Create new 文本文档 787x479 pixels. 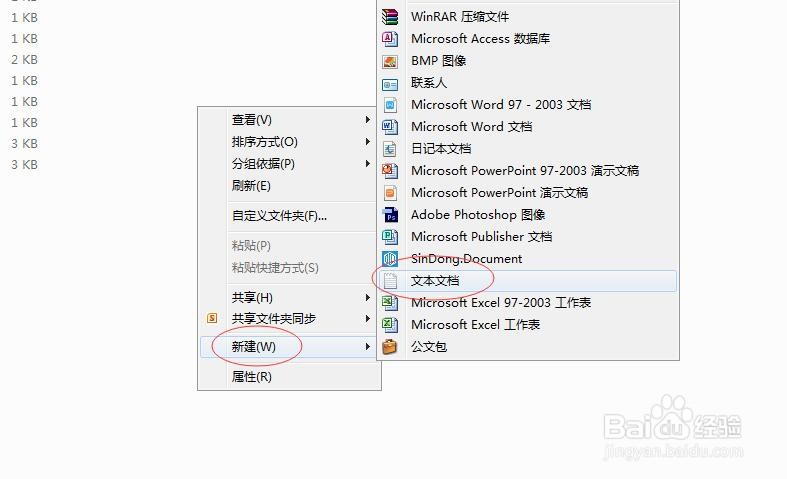528,281
